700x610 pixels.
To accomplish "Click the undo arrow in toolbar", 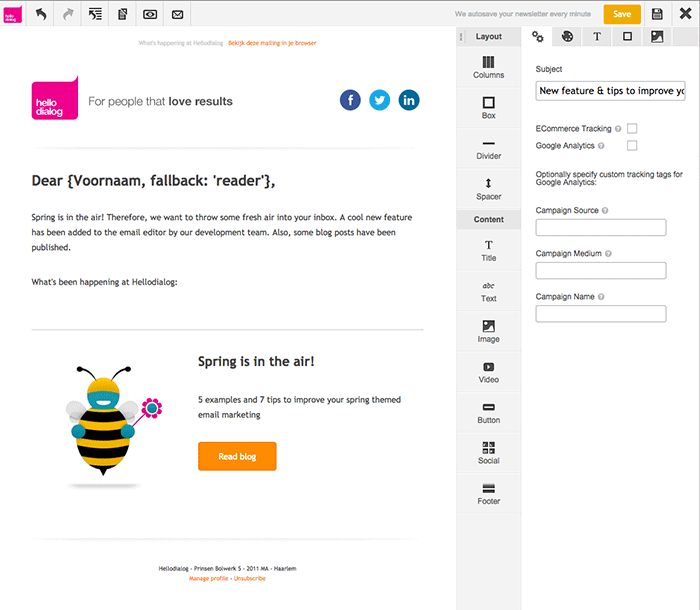I will pyautogui.click(x=42, y=14).
